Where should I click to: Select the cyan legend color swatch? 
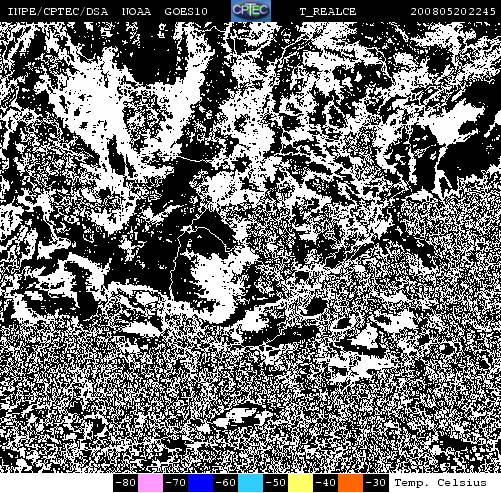tap(251, 483)
